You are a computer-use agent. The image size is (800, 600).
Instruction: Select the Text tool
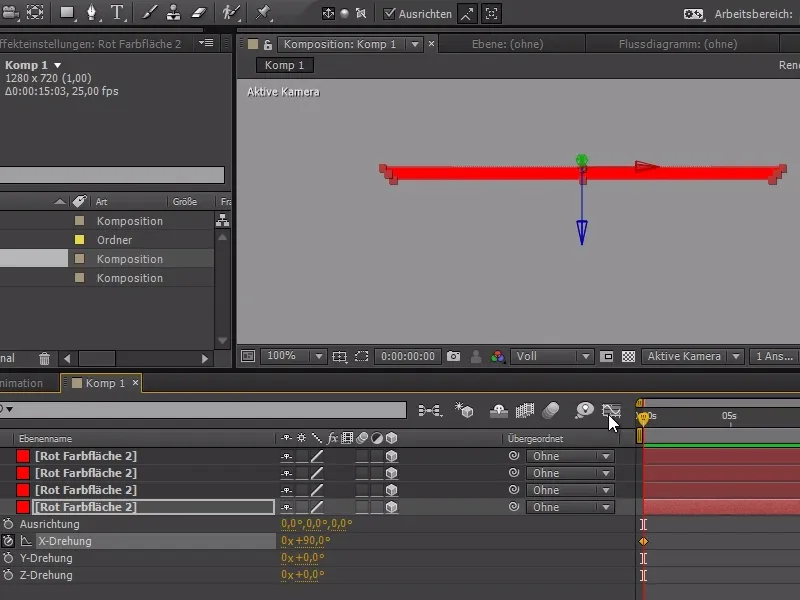pyautogui.click(x=117, y=13)
